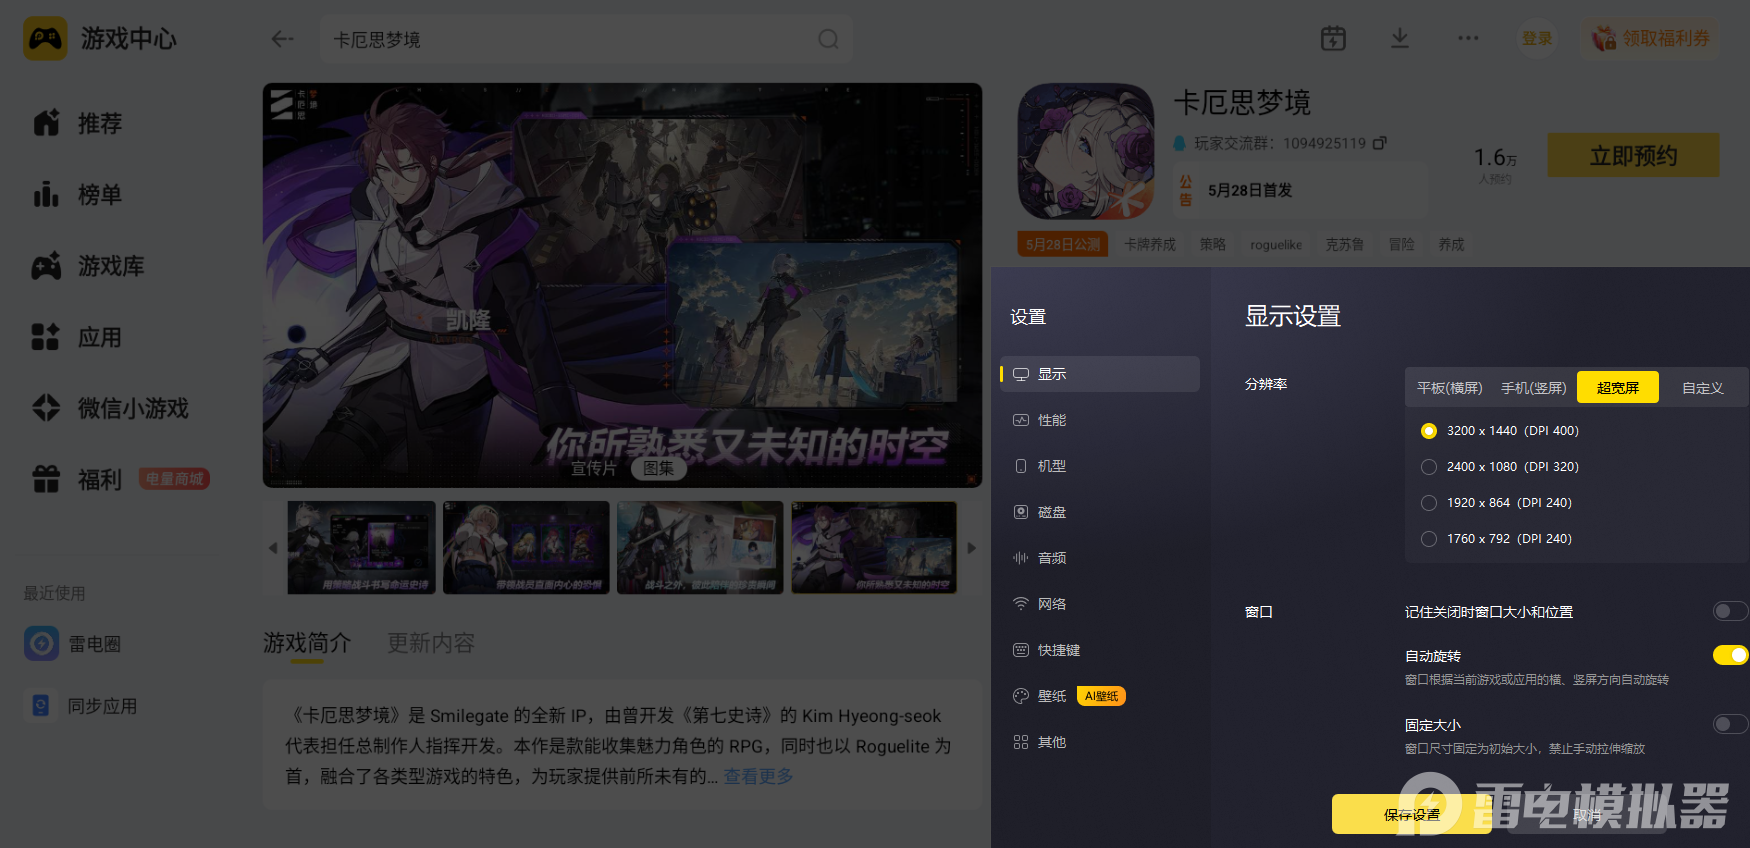Show previous screenshot thumbnails arrow
Viewport: 1750px width, 848px height.
[273, 548]
